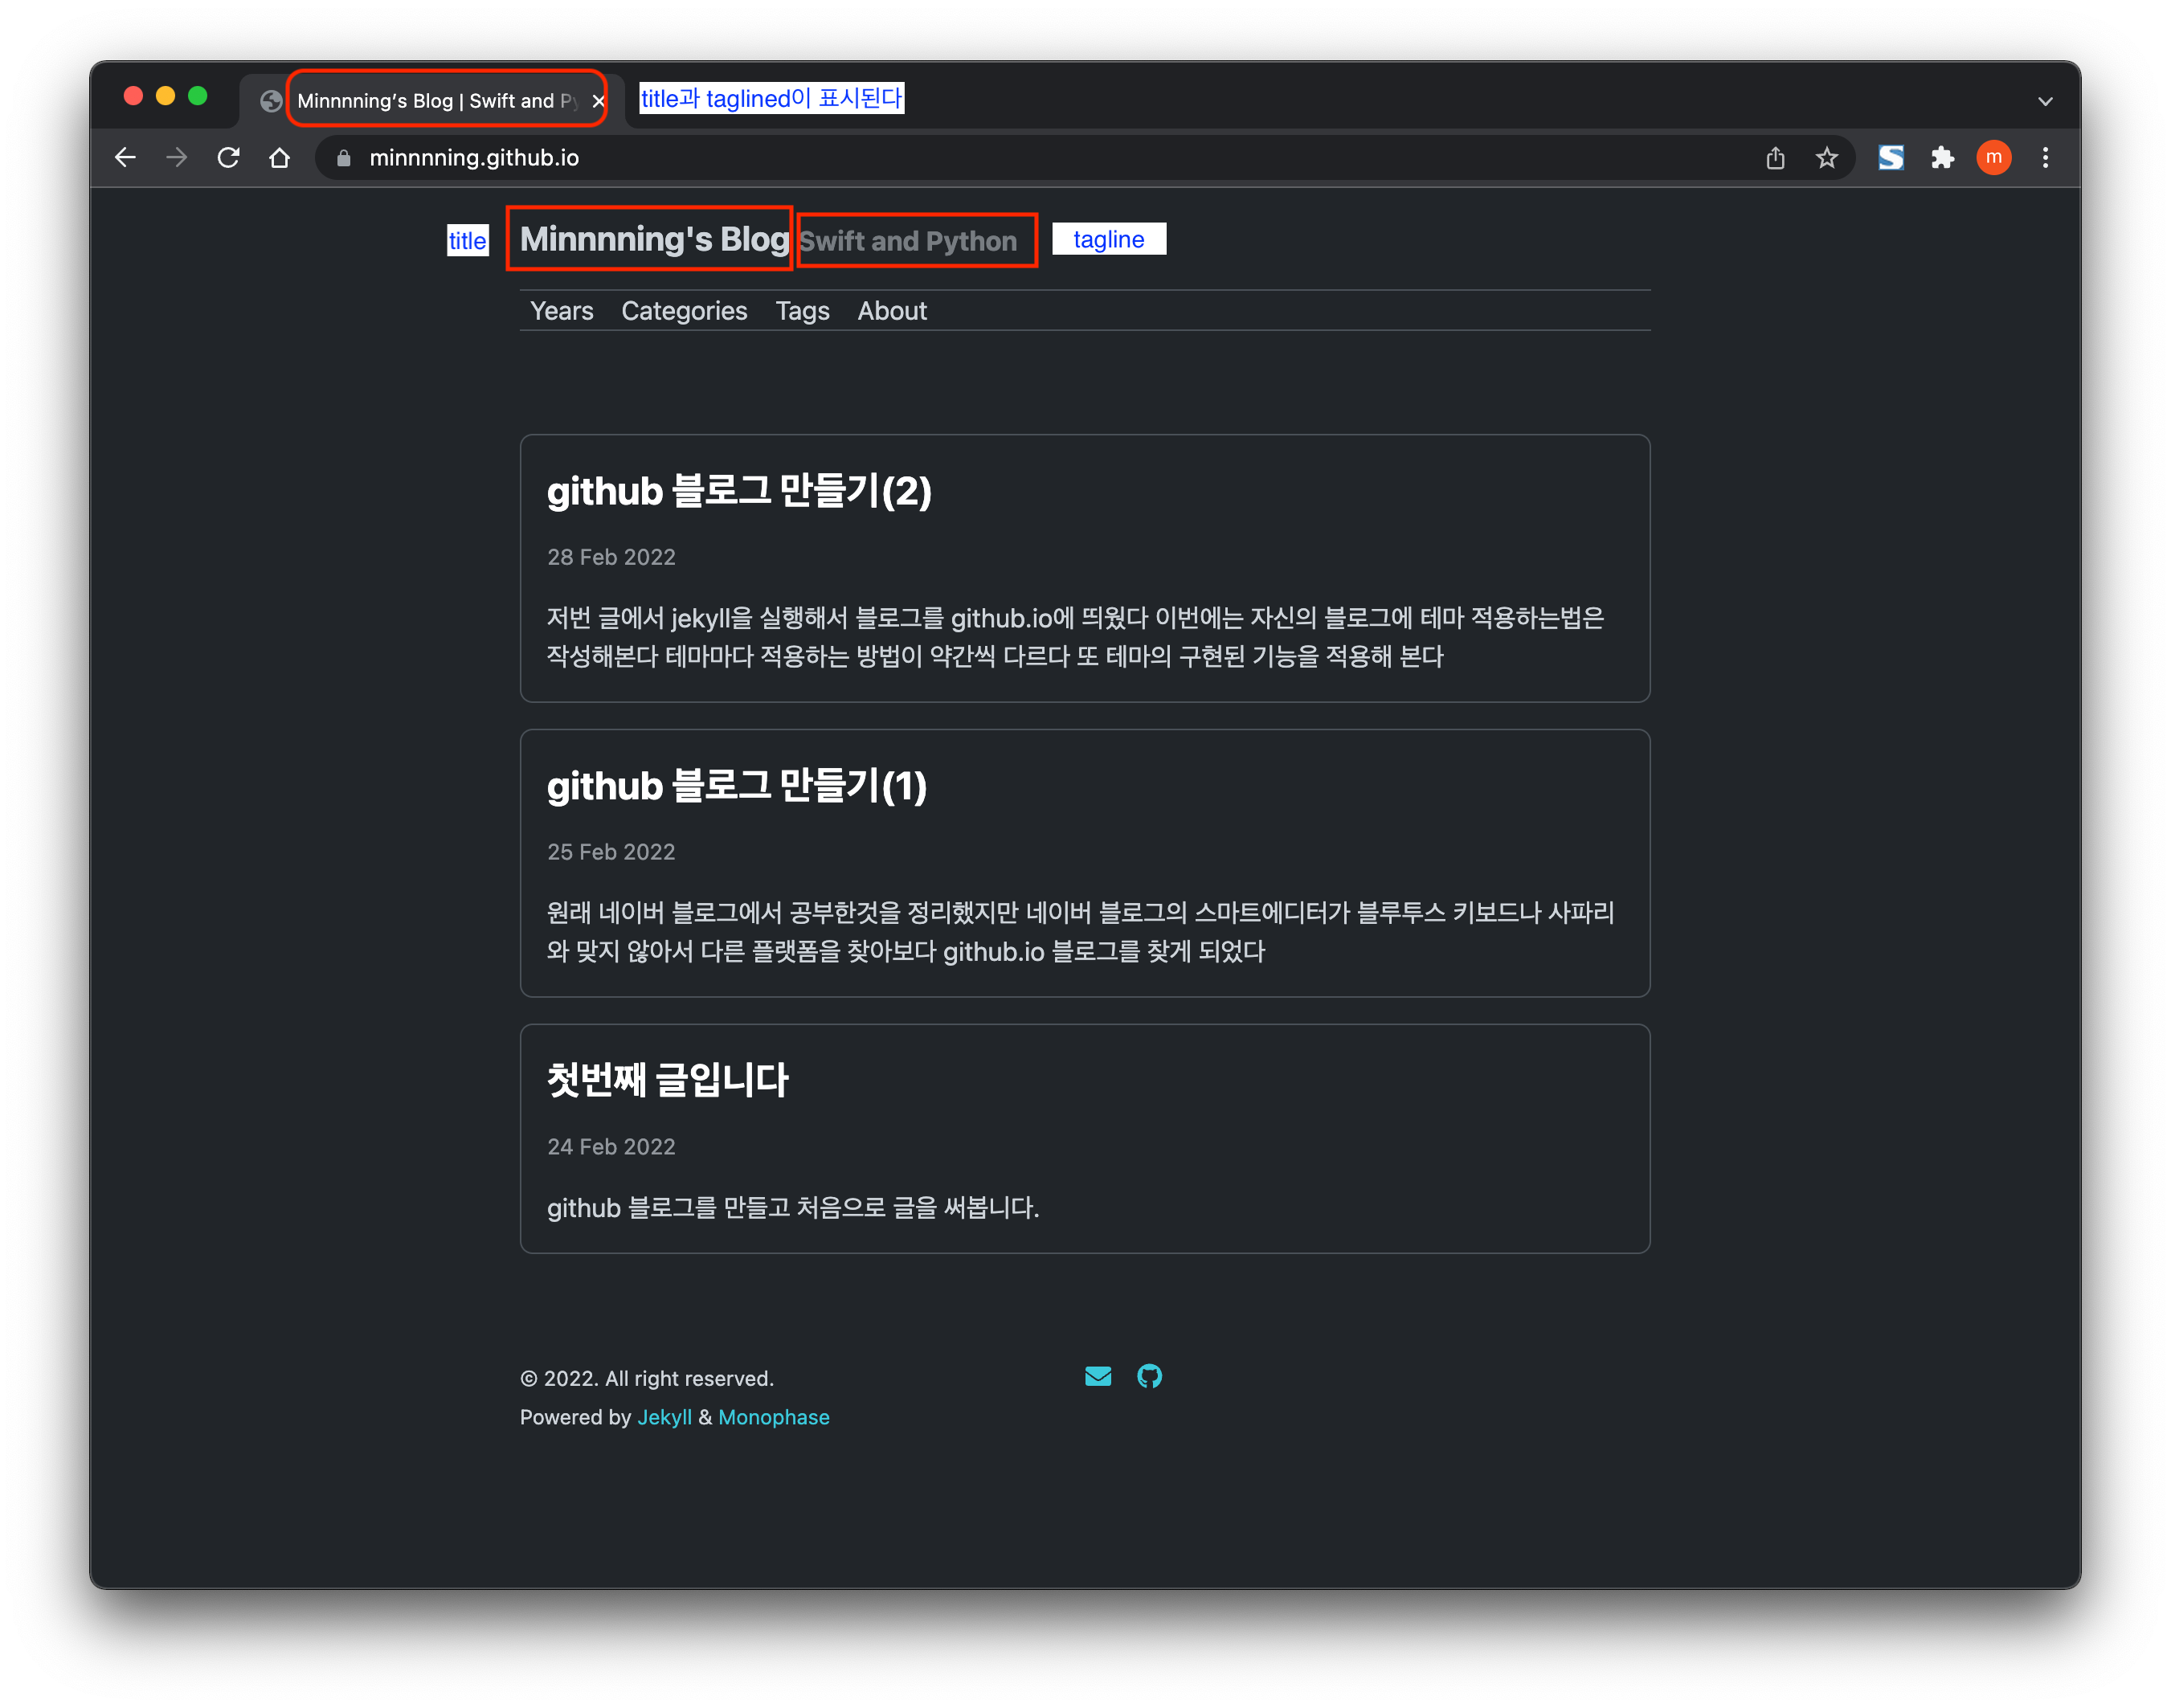Reload the current page
The width and height of the screenshot is (2171, 1708).
pos(228,158)
